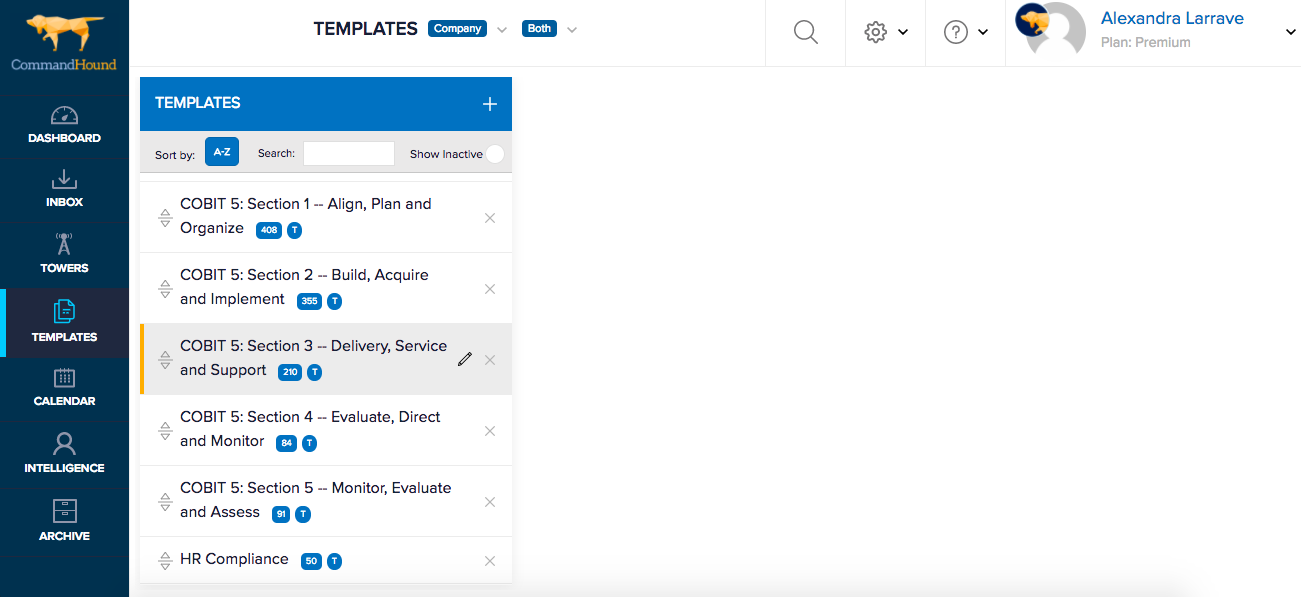Delete COBIT 5 Section 2 template with X
Image resolution: width=1301 pixels, height=597 pixels.
click(x=490, y=289)
